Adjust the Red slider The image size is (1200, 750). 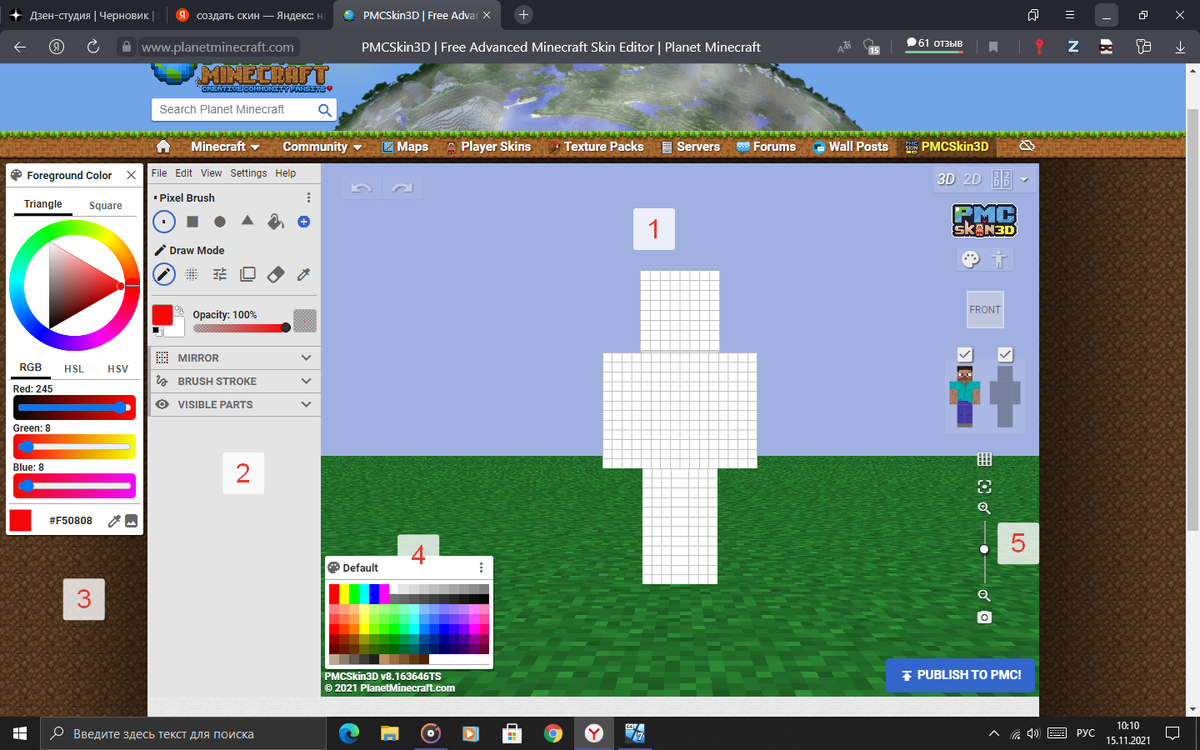75,407
